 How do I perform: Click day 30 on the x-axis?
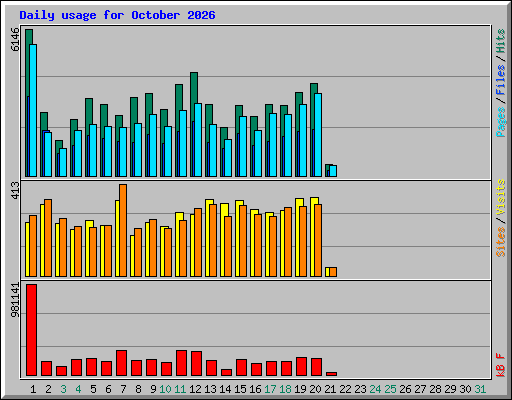click(465, 389)
